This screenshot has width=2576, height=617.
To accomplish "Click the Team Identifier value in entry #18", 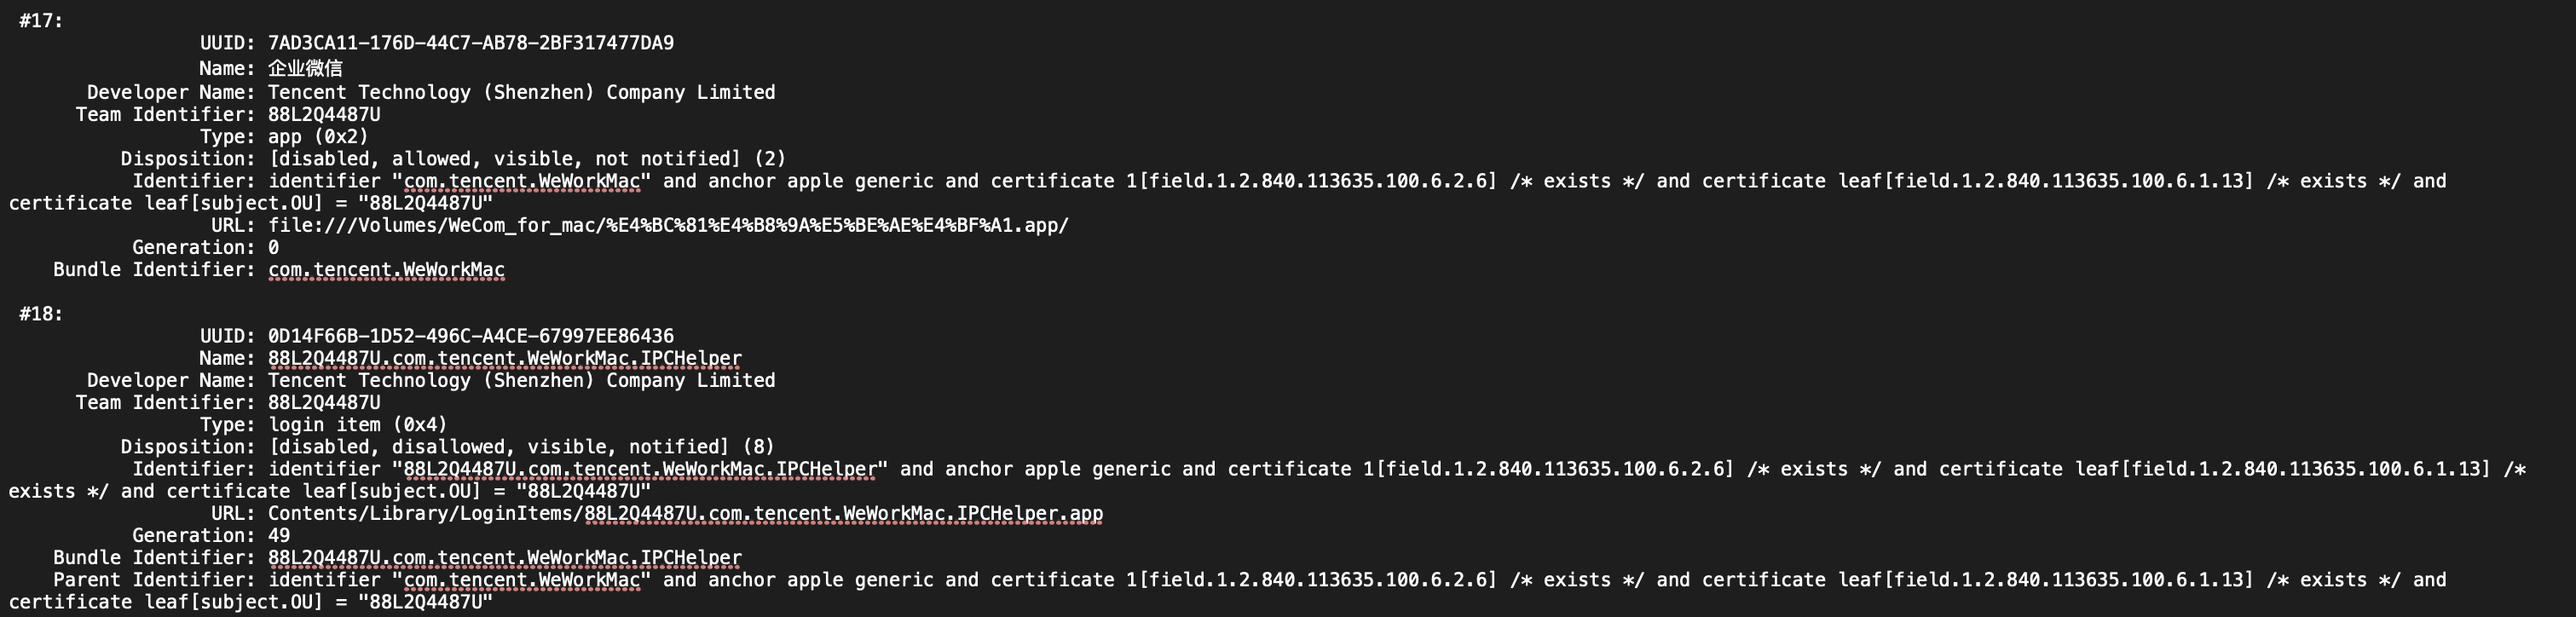I will 324,402.
